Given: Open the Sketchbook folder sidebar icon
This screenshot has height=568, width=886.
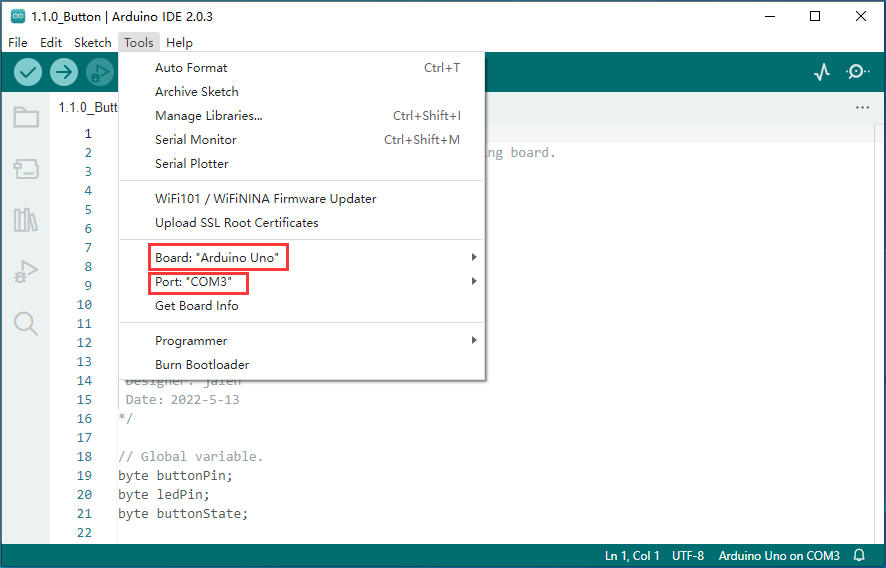Looking at the screenshot, I should click(26, 117).
